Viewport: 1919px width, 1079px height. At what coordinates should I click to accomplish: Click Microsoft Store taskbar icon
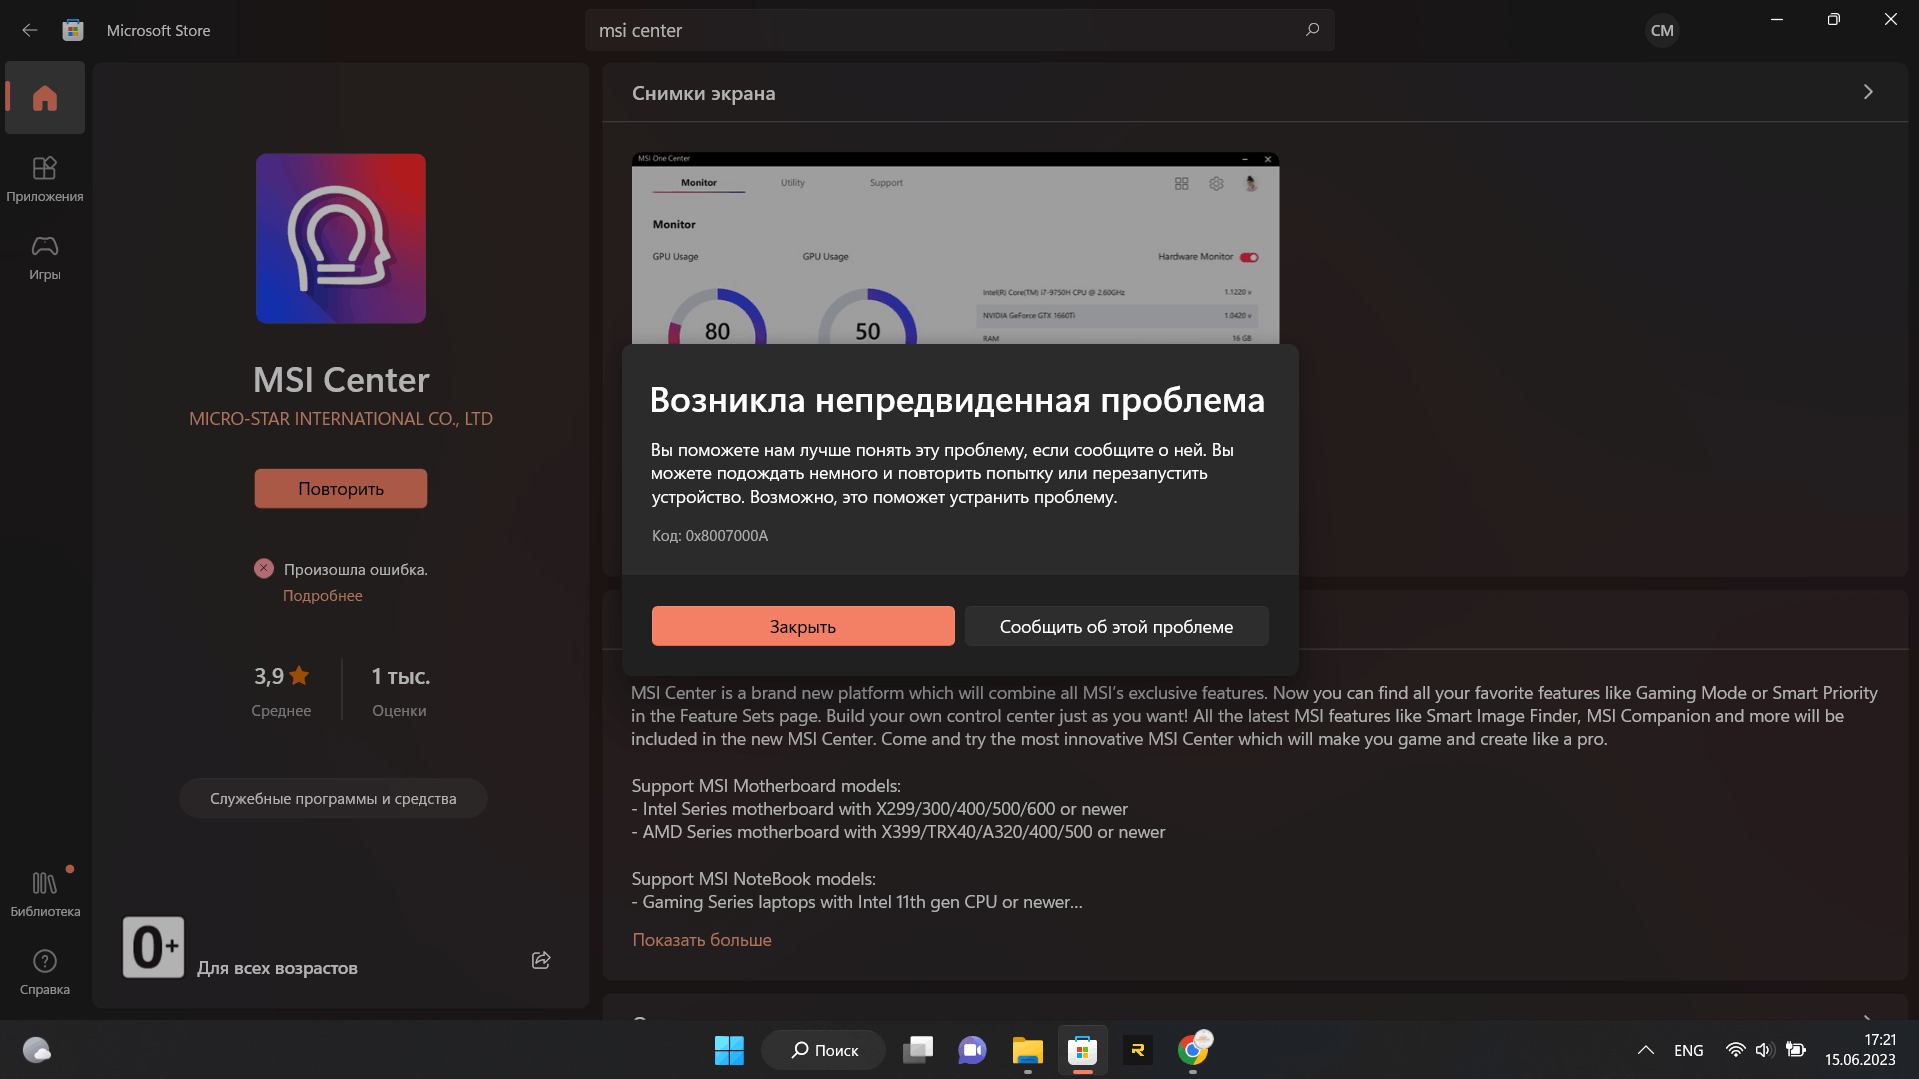pos(1082,1050)
